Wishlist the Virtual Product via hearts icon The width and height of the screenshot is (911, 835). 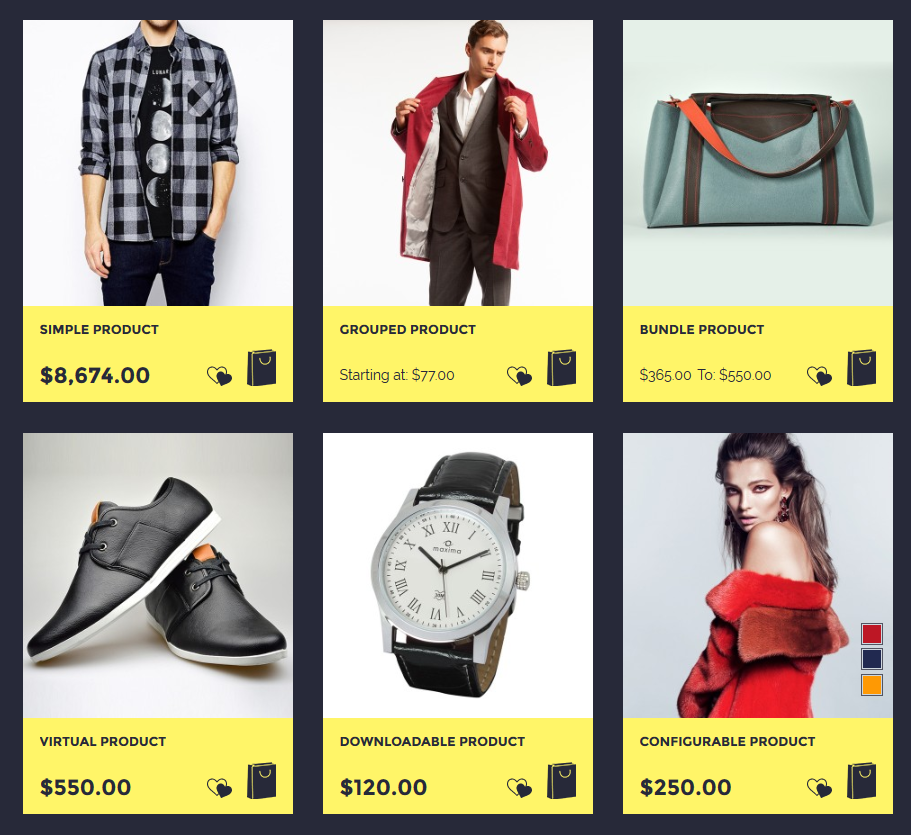220,788
